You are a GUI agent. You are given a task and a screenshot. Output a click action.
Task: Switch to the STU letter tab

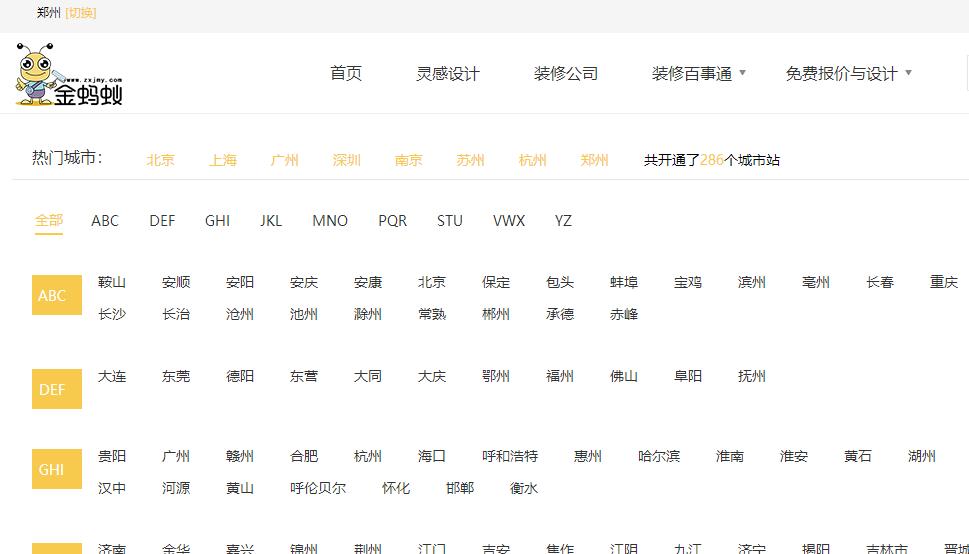coord(450,221)
